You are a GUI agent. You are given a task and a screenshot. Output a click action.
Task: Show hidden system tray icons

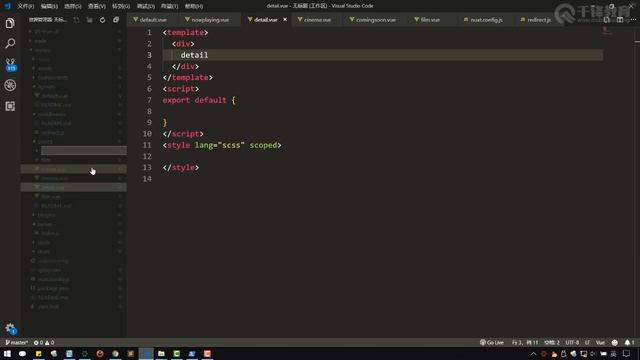[x=533, y=353]
